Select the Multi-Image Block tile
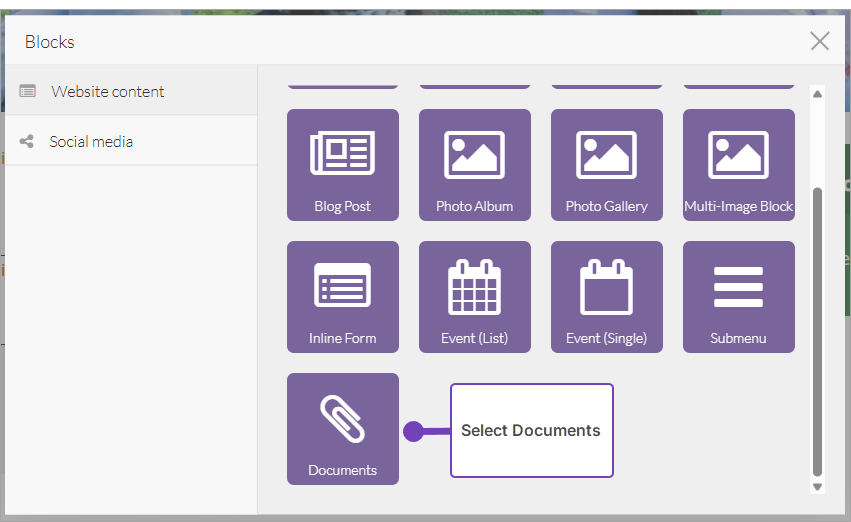The width and height of the screenshot is (851, 522). point(738,164)
